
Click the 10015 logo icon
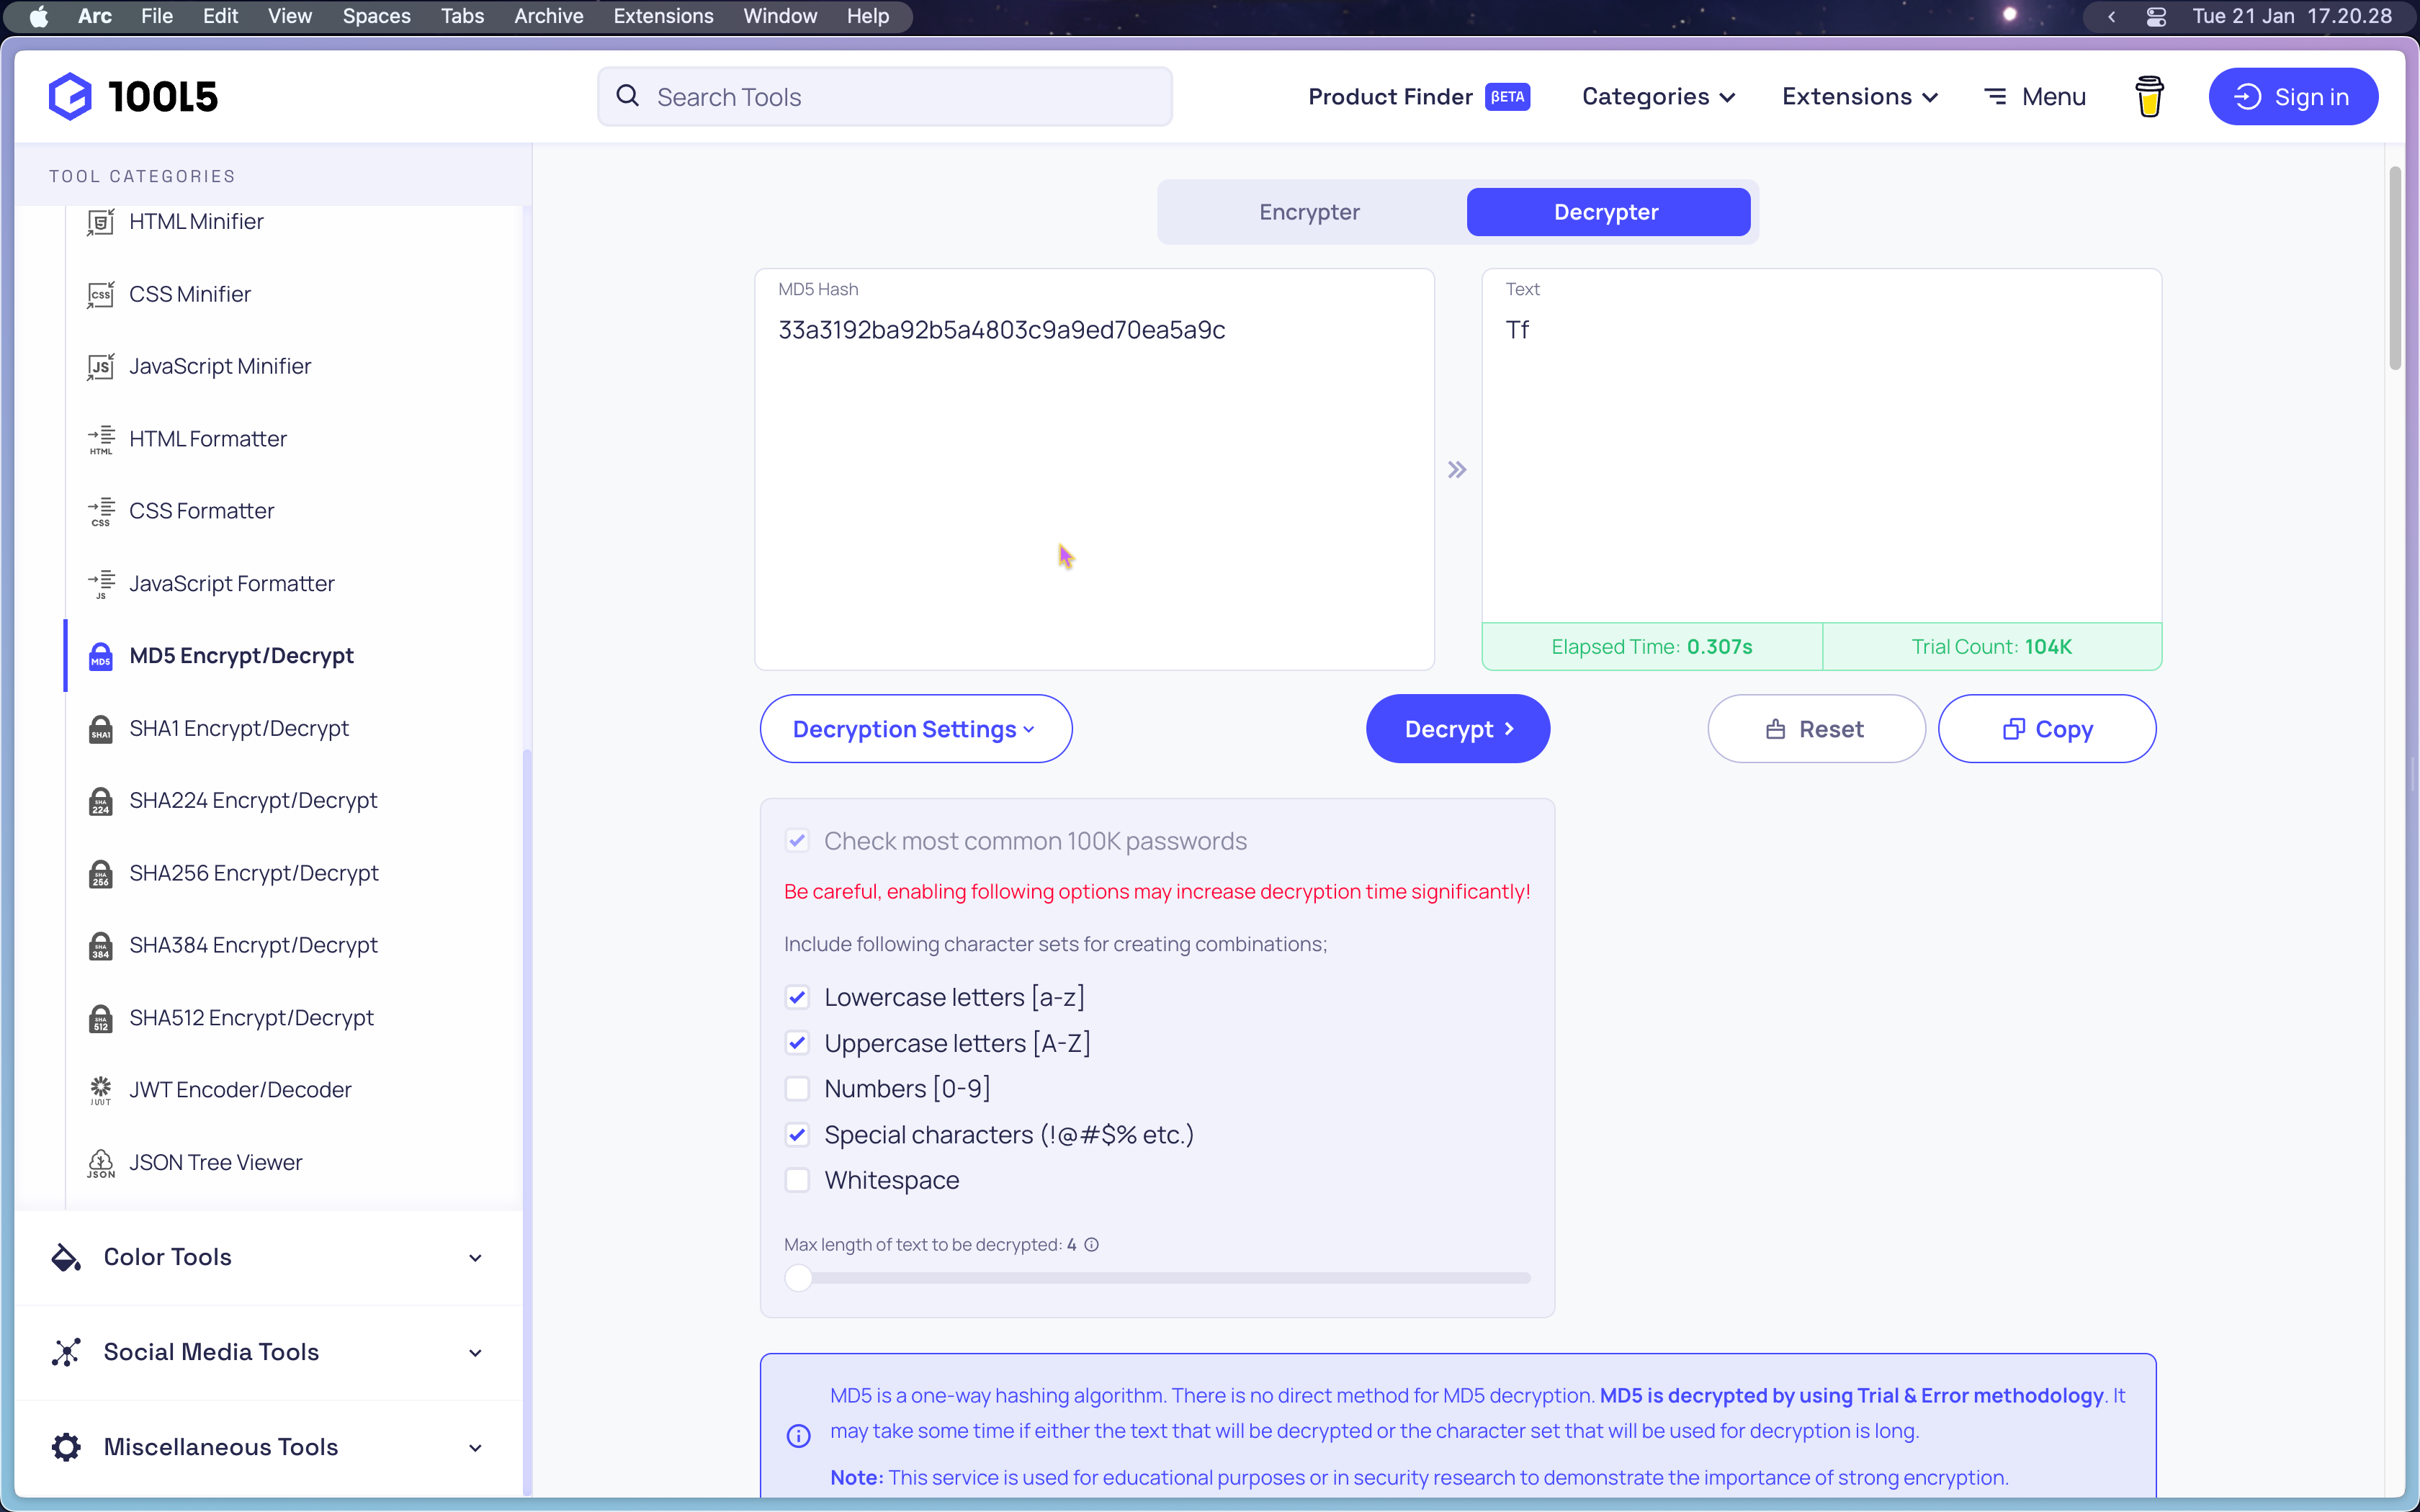pyautogui.click(x=70, y=97)
